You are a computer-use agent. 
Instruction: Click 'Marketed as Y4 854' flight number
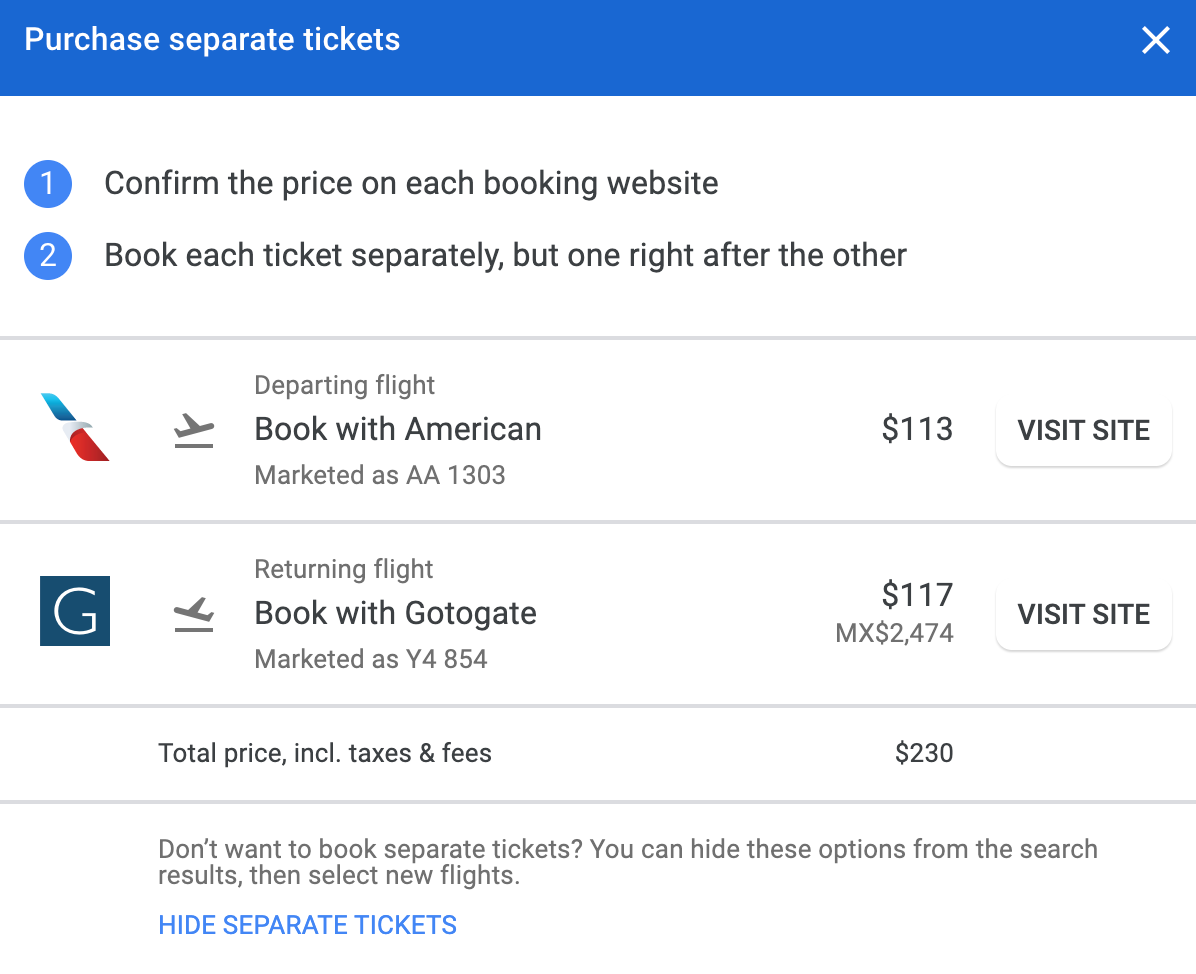point(371,659)
